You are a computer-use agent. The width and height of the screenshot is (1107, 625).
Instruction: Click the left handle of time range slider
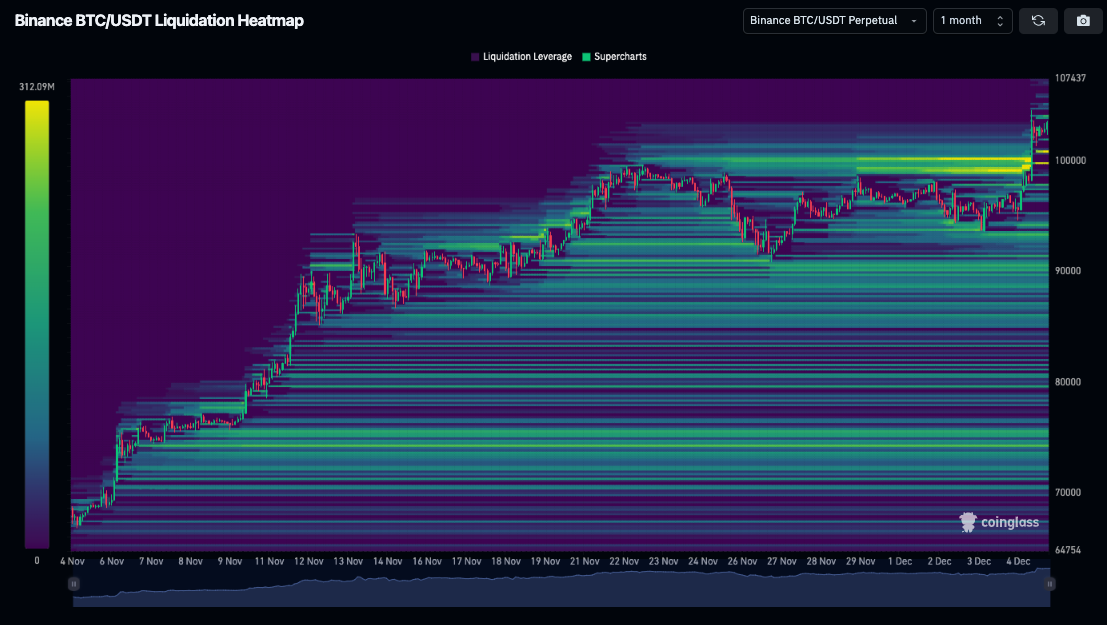[73, 584]
